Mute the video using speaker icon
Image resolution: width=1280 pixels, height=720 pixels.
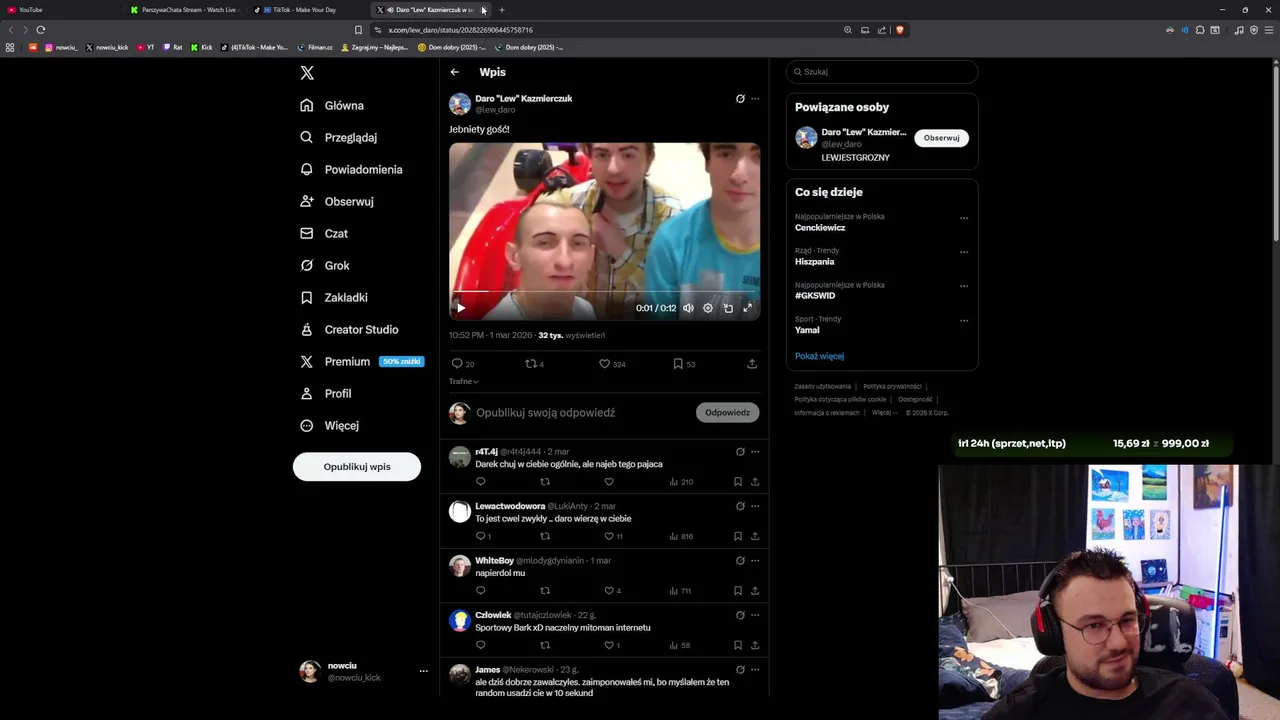coord(688,308)
